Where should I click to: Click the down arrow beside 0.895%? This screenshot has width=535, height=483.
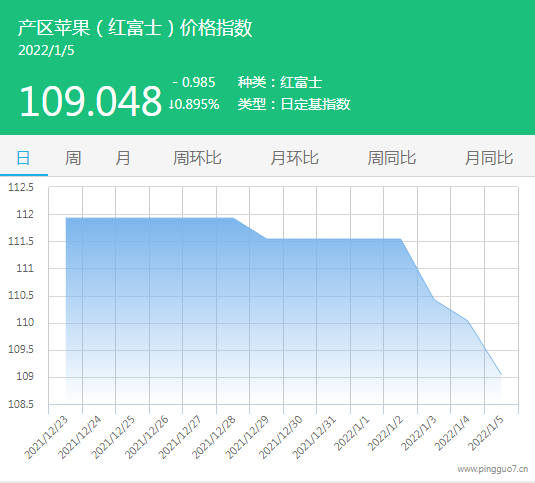[172, 104]
